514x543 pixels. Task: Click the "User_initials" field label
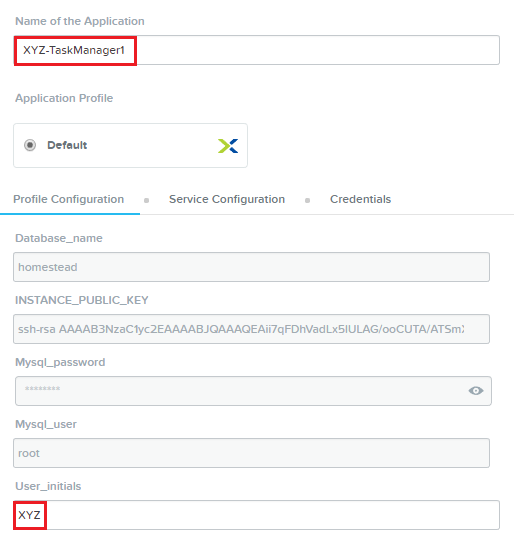(x=48, y=486)
